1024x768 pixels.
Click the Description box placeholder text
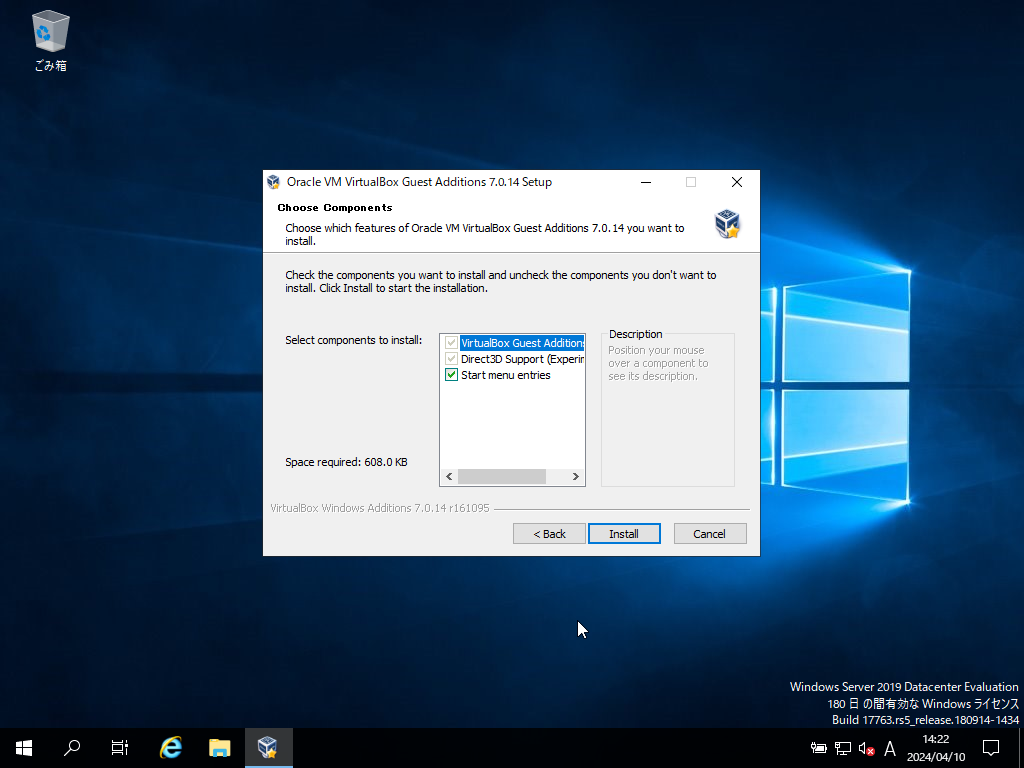tap(658, 363)
